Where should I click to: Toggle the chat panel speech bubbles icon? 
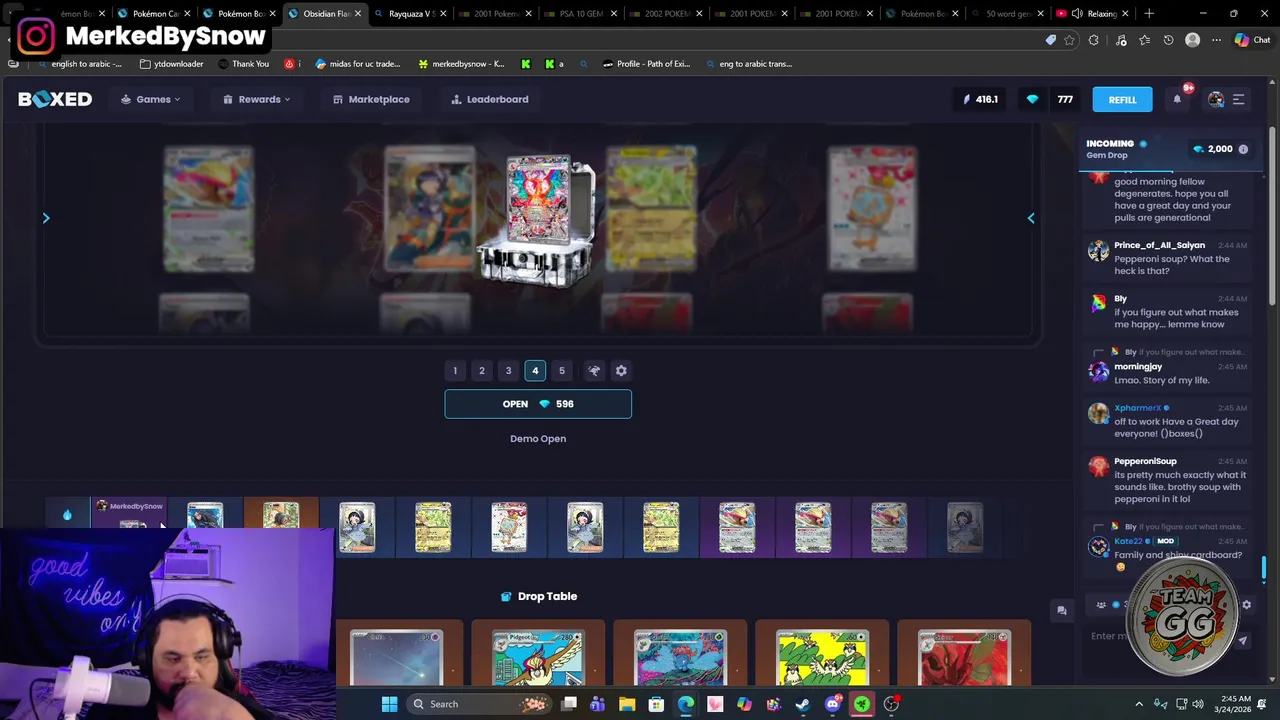tap(1062, 610)
